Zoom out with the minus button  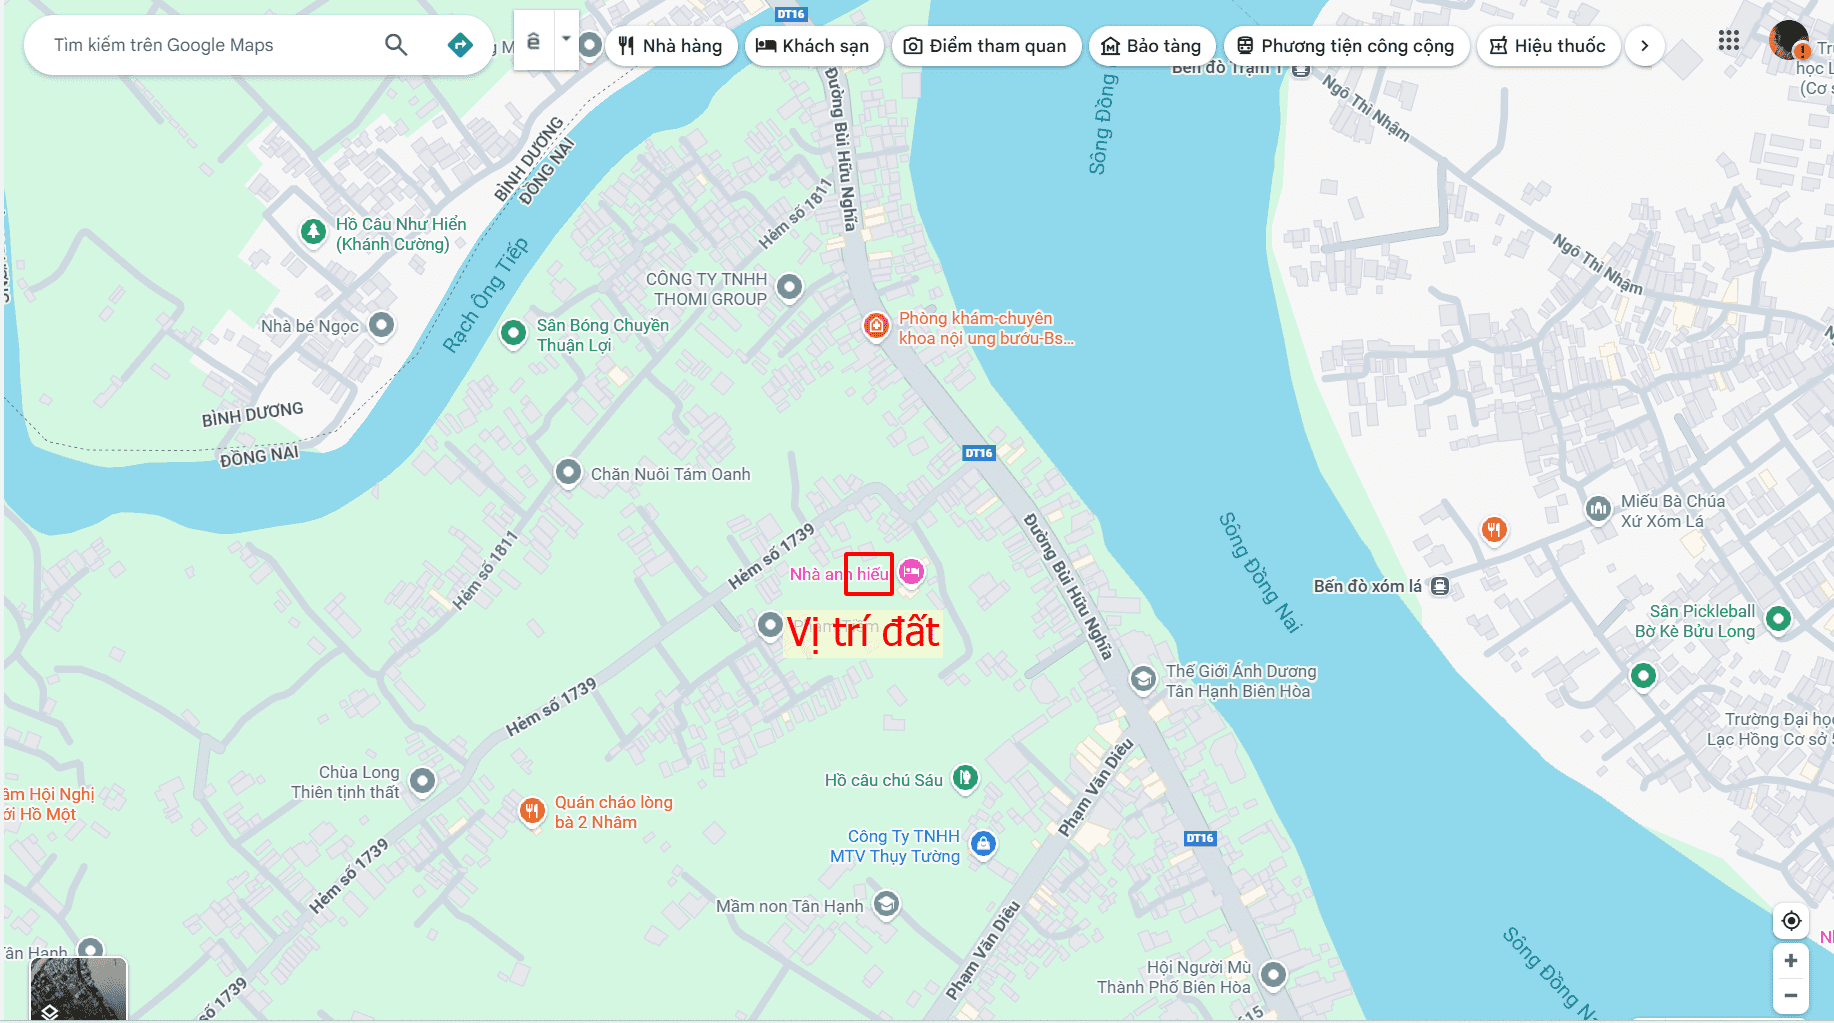tap(1791, 995)
